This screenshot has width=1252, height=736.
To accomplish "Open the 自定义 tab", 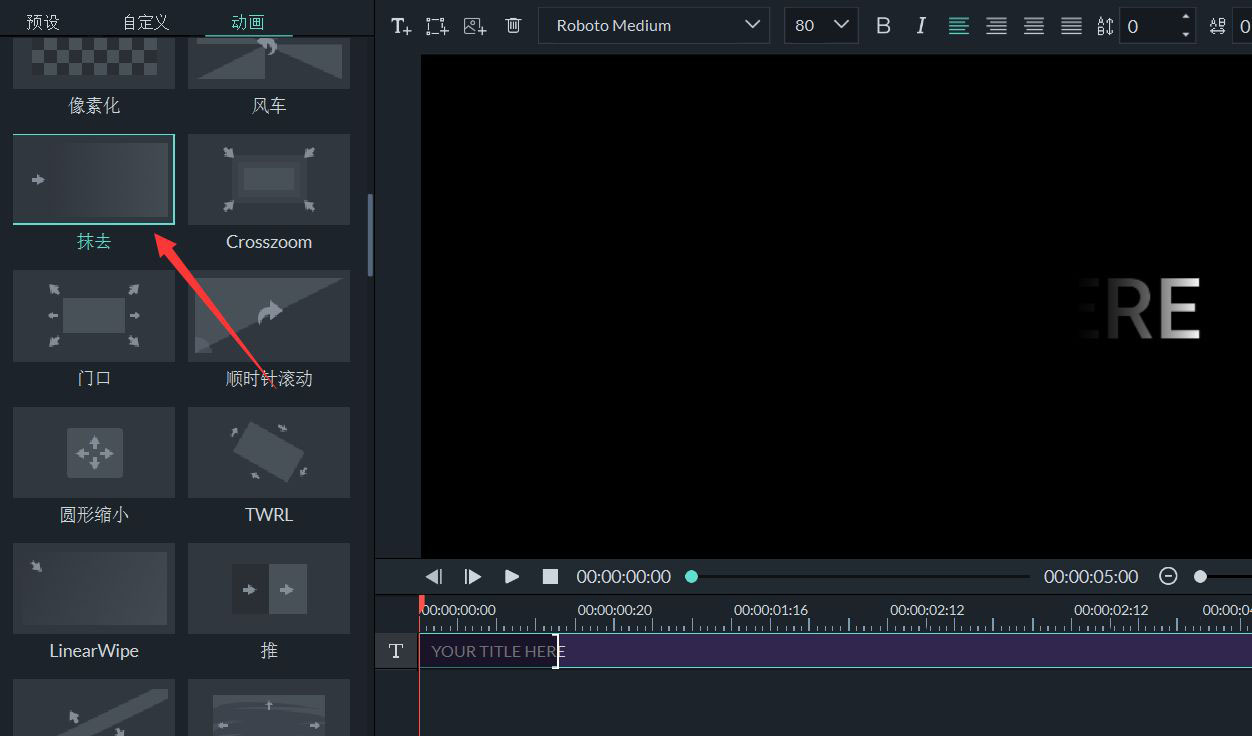I will 146,22.
